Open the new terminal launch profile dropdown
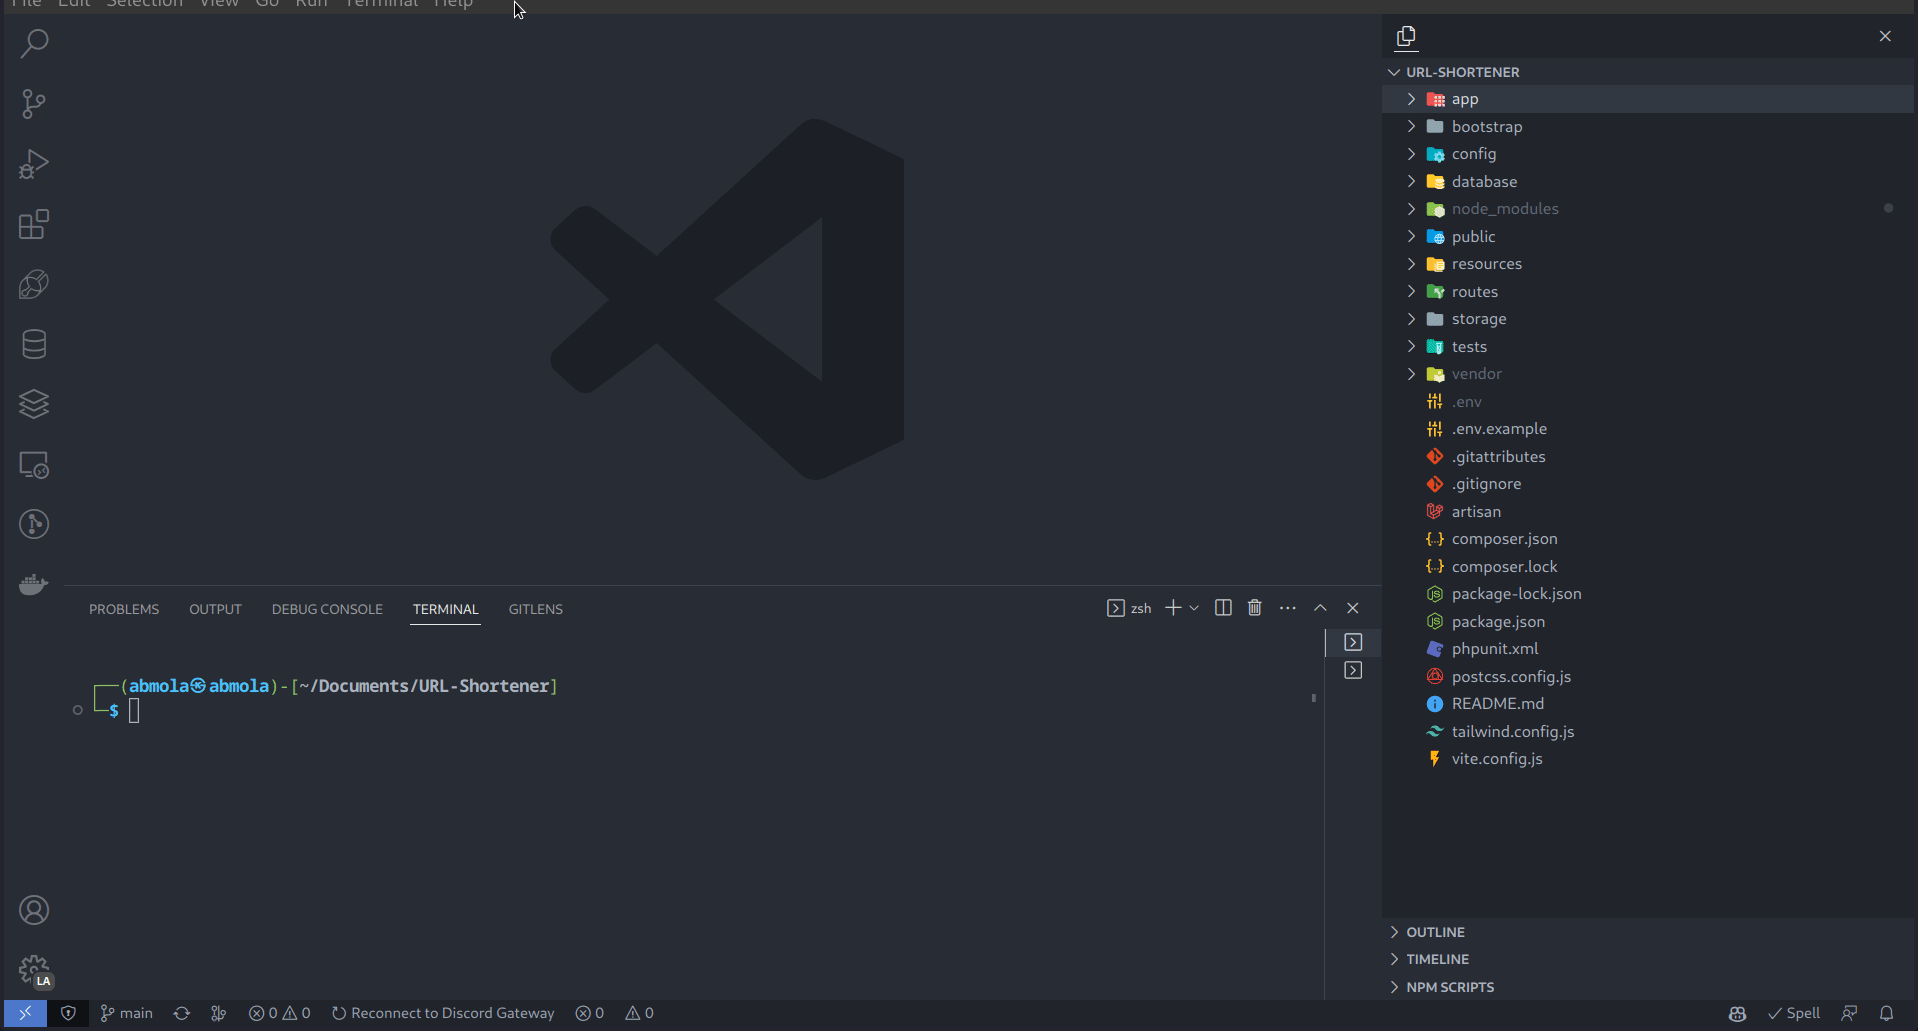 tap(1194, 608)
